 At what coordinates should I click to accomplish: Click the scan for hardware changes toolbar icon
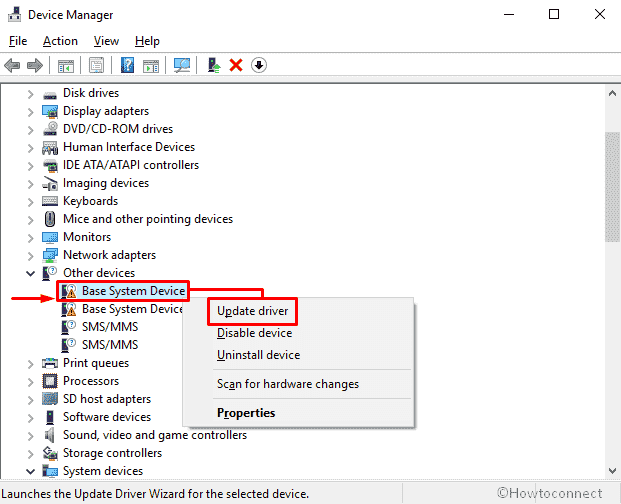coord(182,65)
